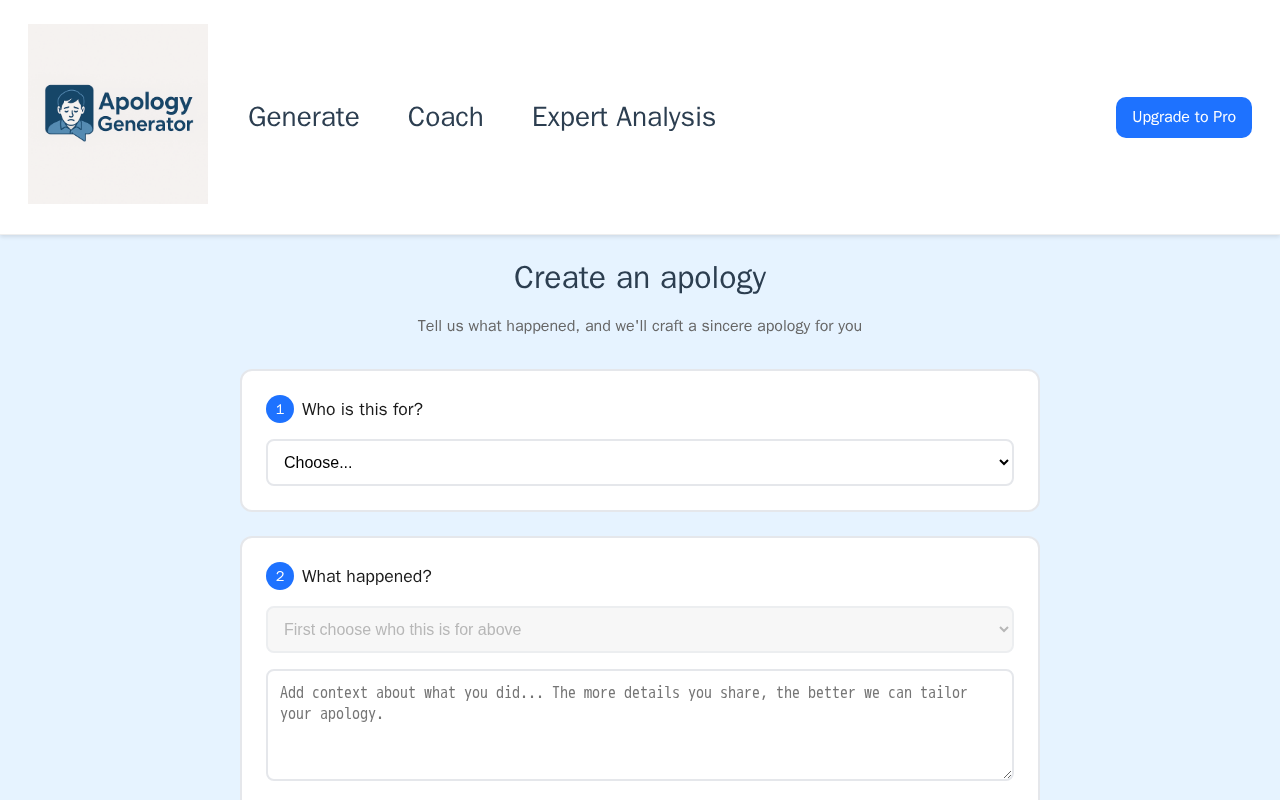Click the blue step 1 number badge
Image resolution: width=1280 pixels, height=800 pixels.
[x=280, y=409]
